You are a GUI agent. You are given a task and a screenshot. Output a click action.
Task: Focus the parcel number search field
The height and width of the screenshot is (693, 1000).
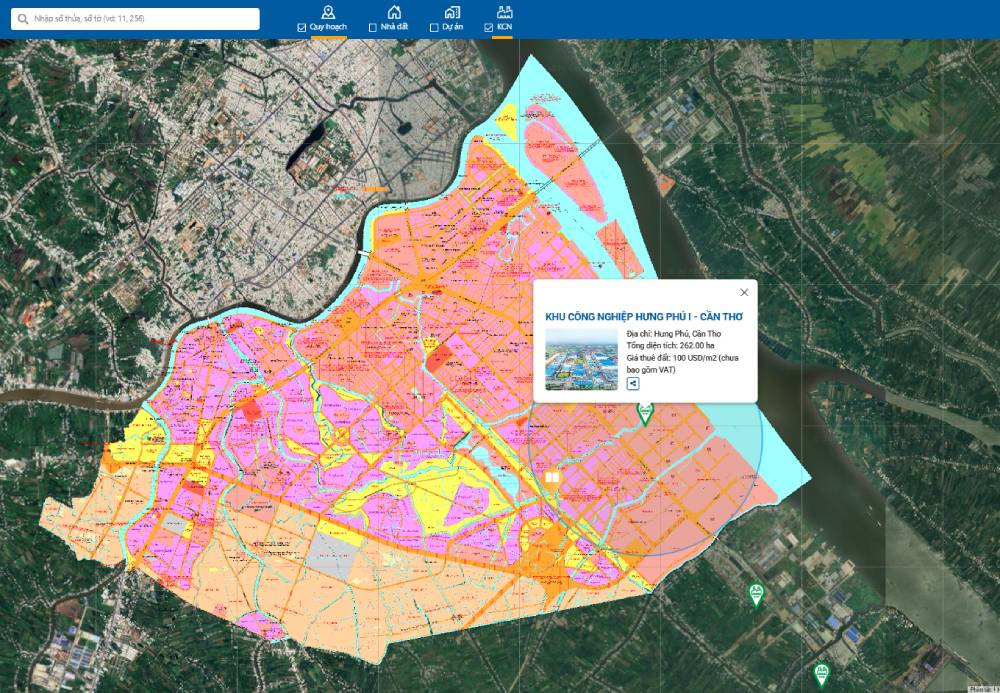140,19
